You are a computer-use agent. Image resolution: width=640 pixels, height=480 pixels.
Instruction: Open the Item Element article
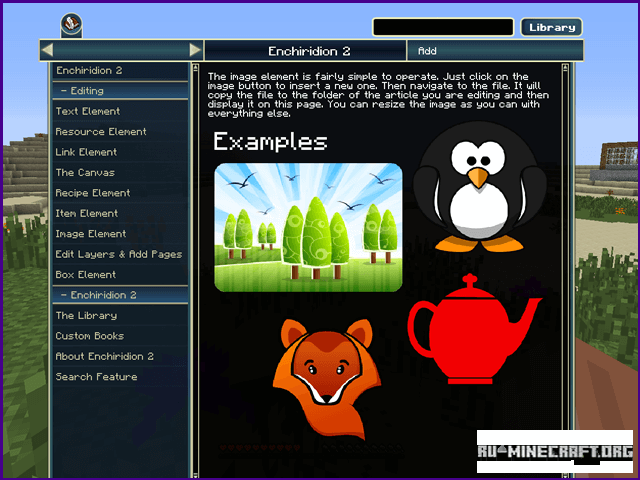120,213
